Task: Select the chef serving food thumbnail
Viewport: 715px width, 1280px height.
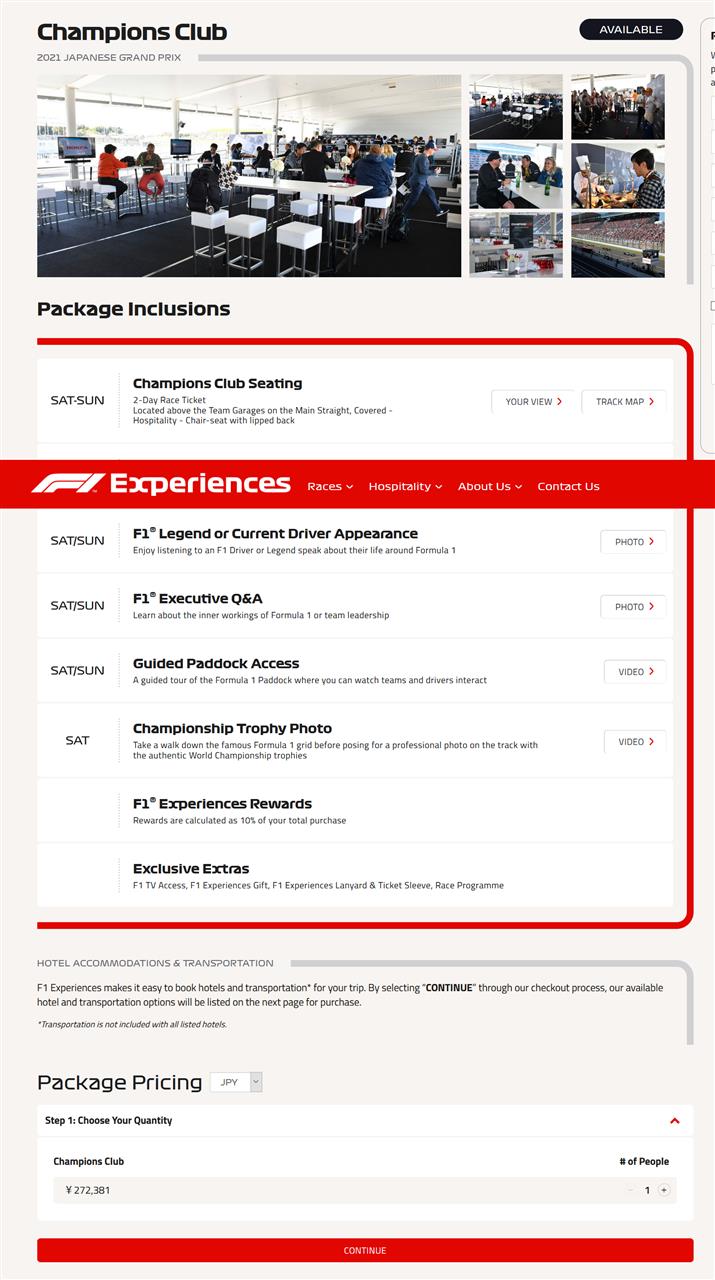Action: (618, 175)
